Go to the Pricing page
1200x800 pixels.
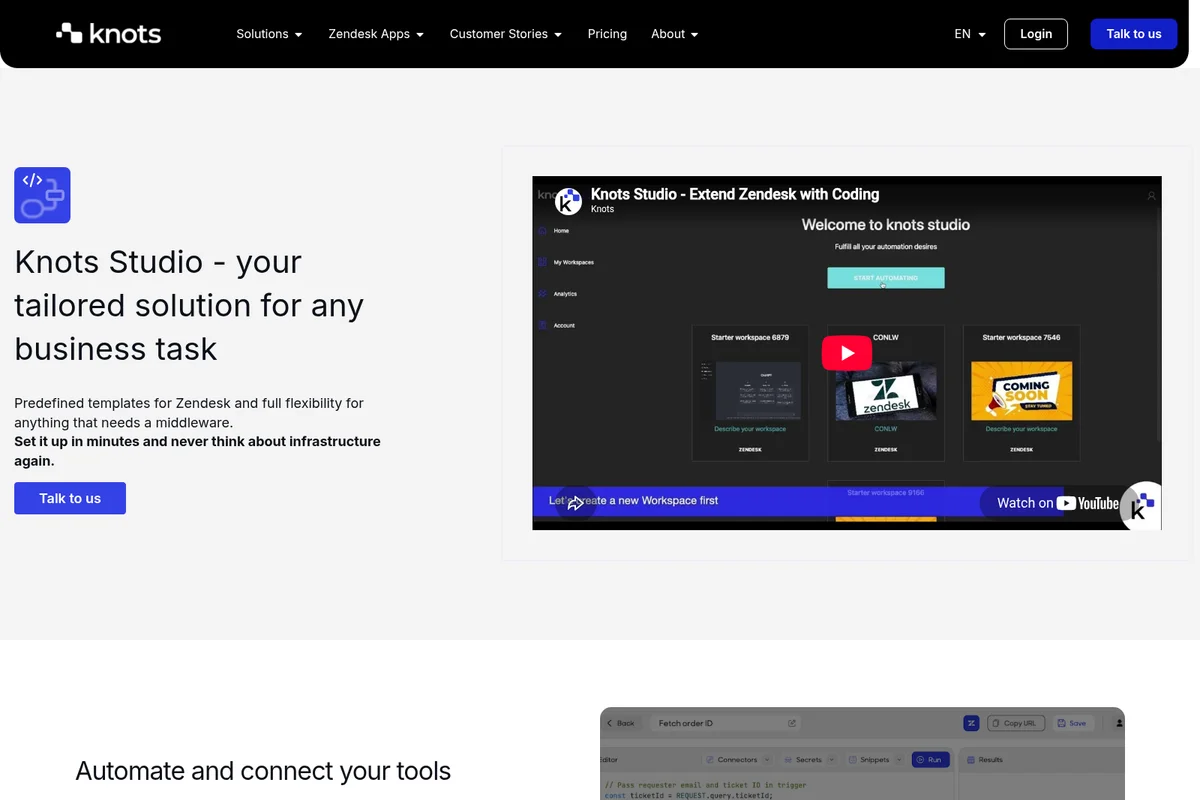tap(607, 34)
